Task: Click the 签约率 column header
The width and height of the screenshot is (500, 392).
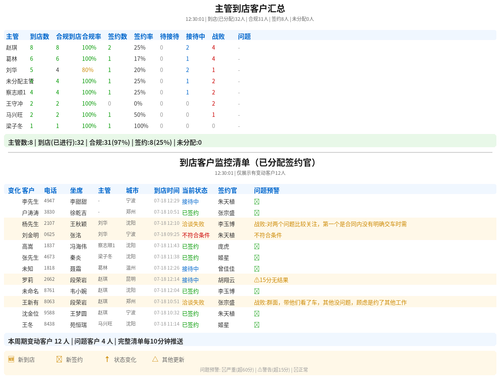Action: pos(143,36)
